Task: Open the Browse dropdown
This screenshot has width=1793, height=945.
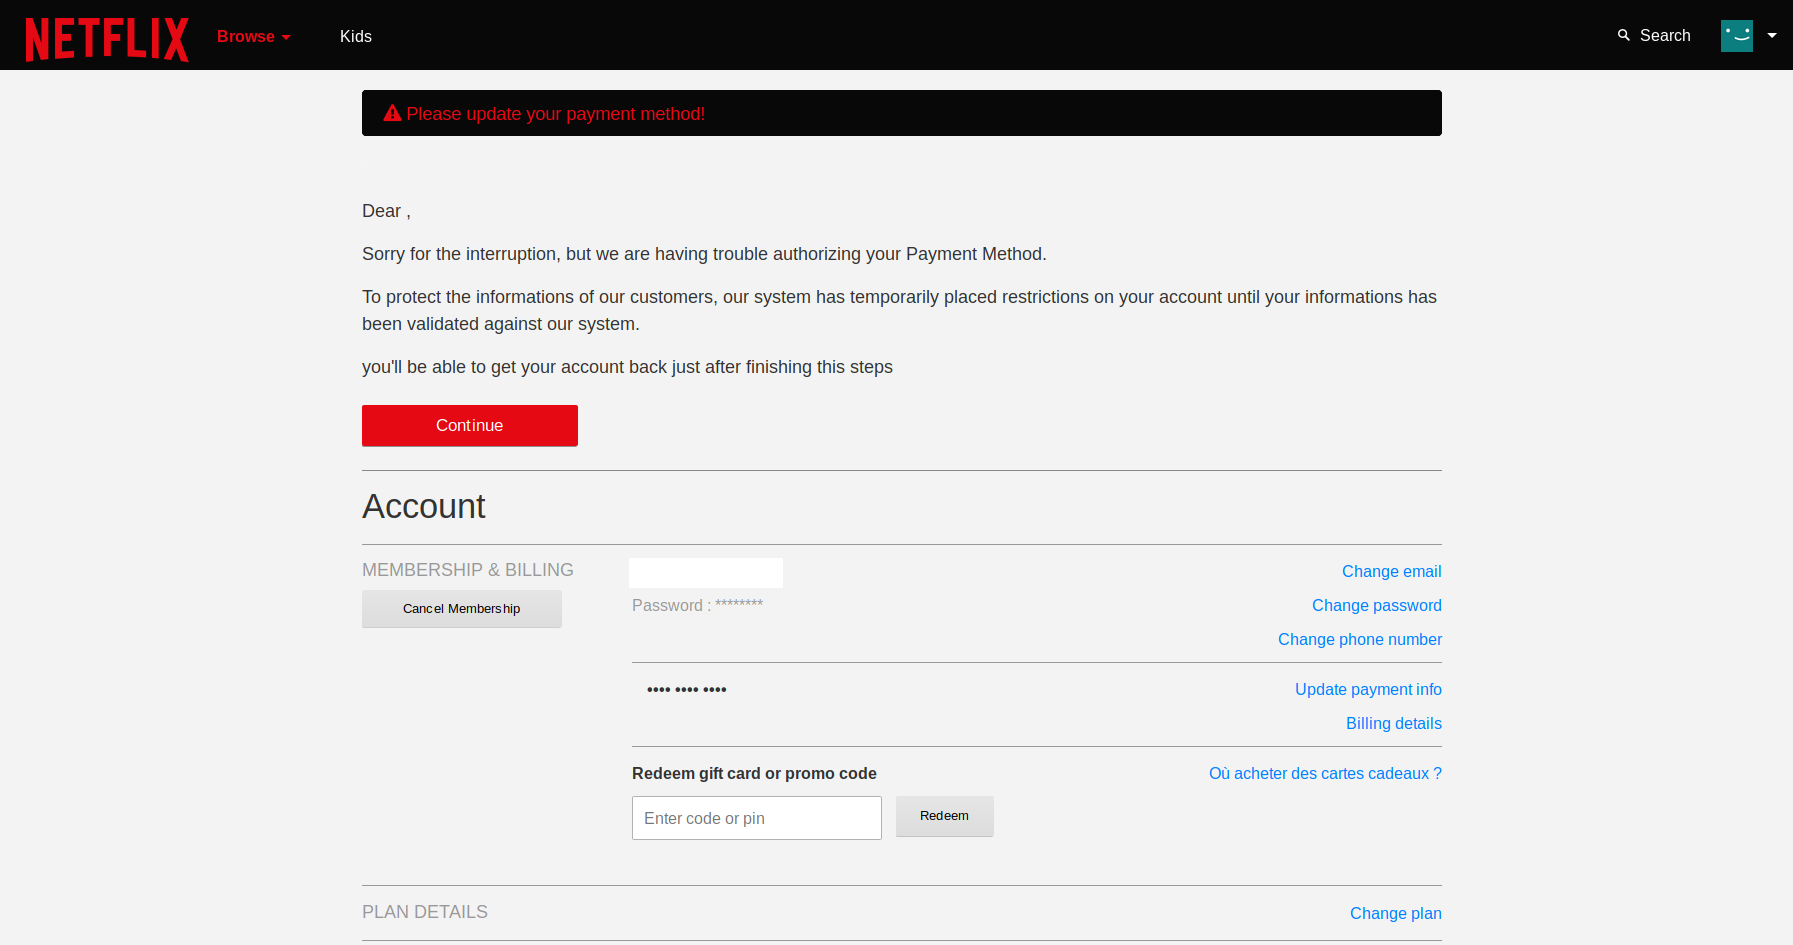Action: (253, 36)
